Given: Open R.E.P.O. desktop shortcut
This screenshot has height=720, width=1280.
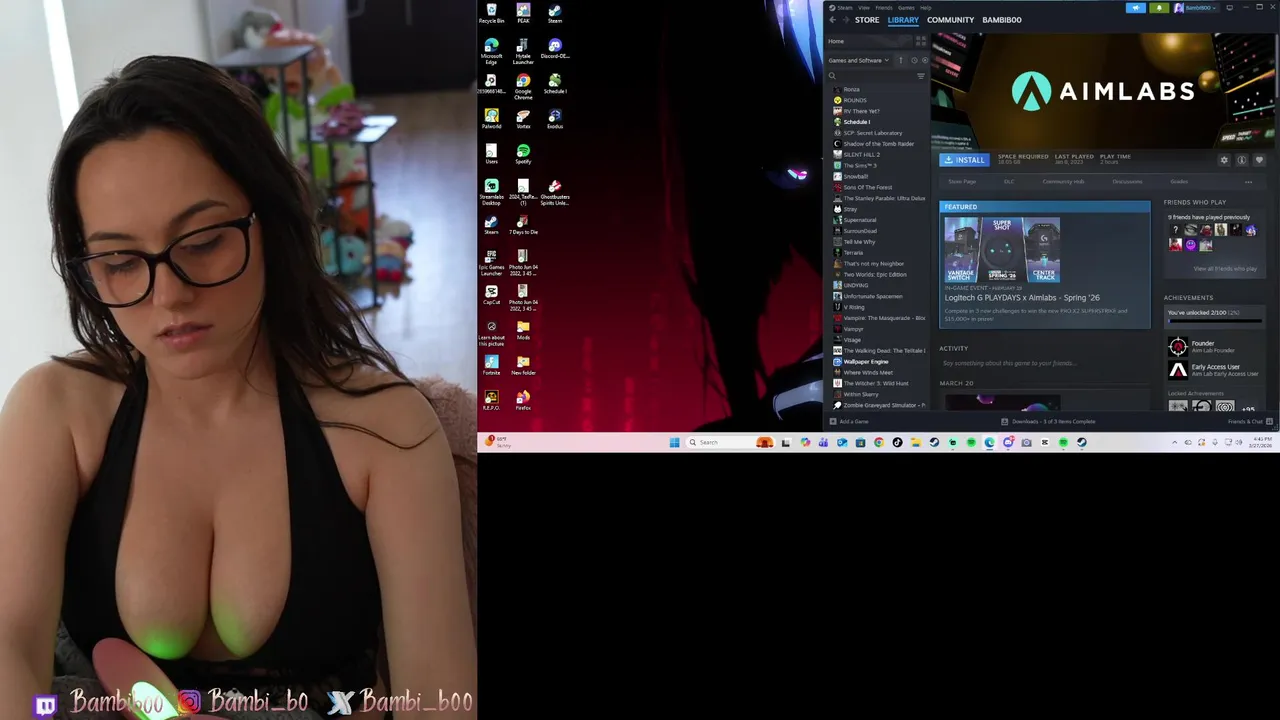Looking at the screenshot, I should tap(491, 401).
